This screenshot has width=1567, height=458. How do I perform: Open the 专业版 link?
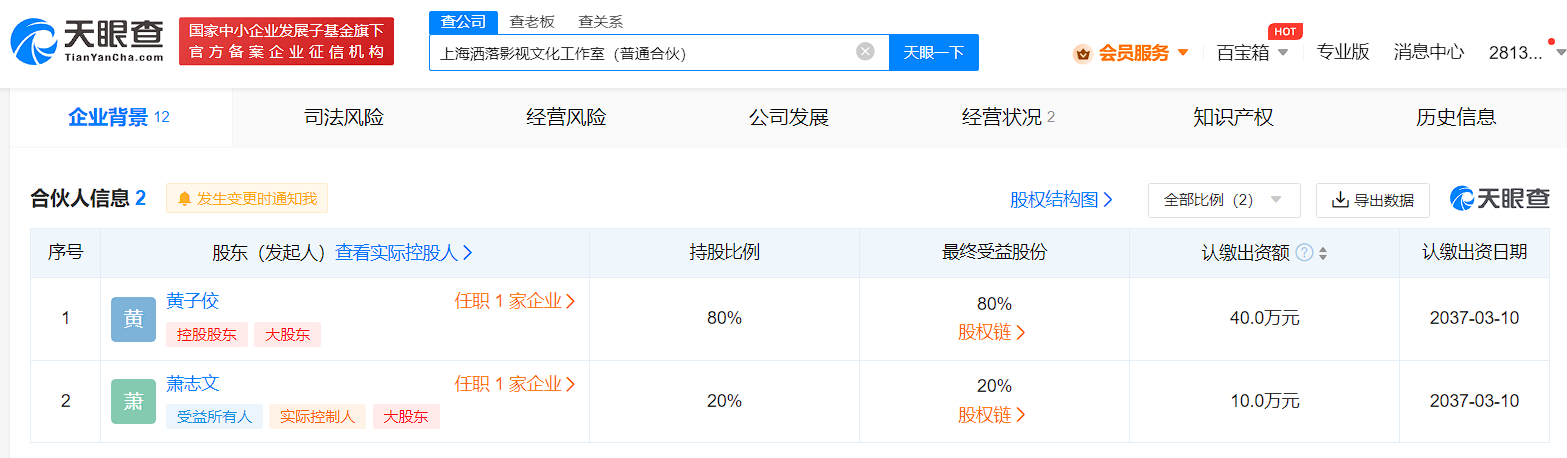coord(1343,53)
